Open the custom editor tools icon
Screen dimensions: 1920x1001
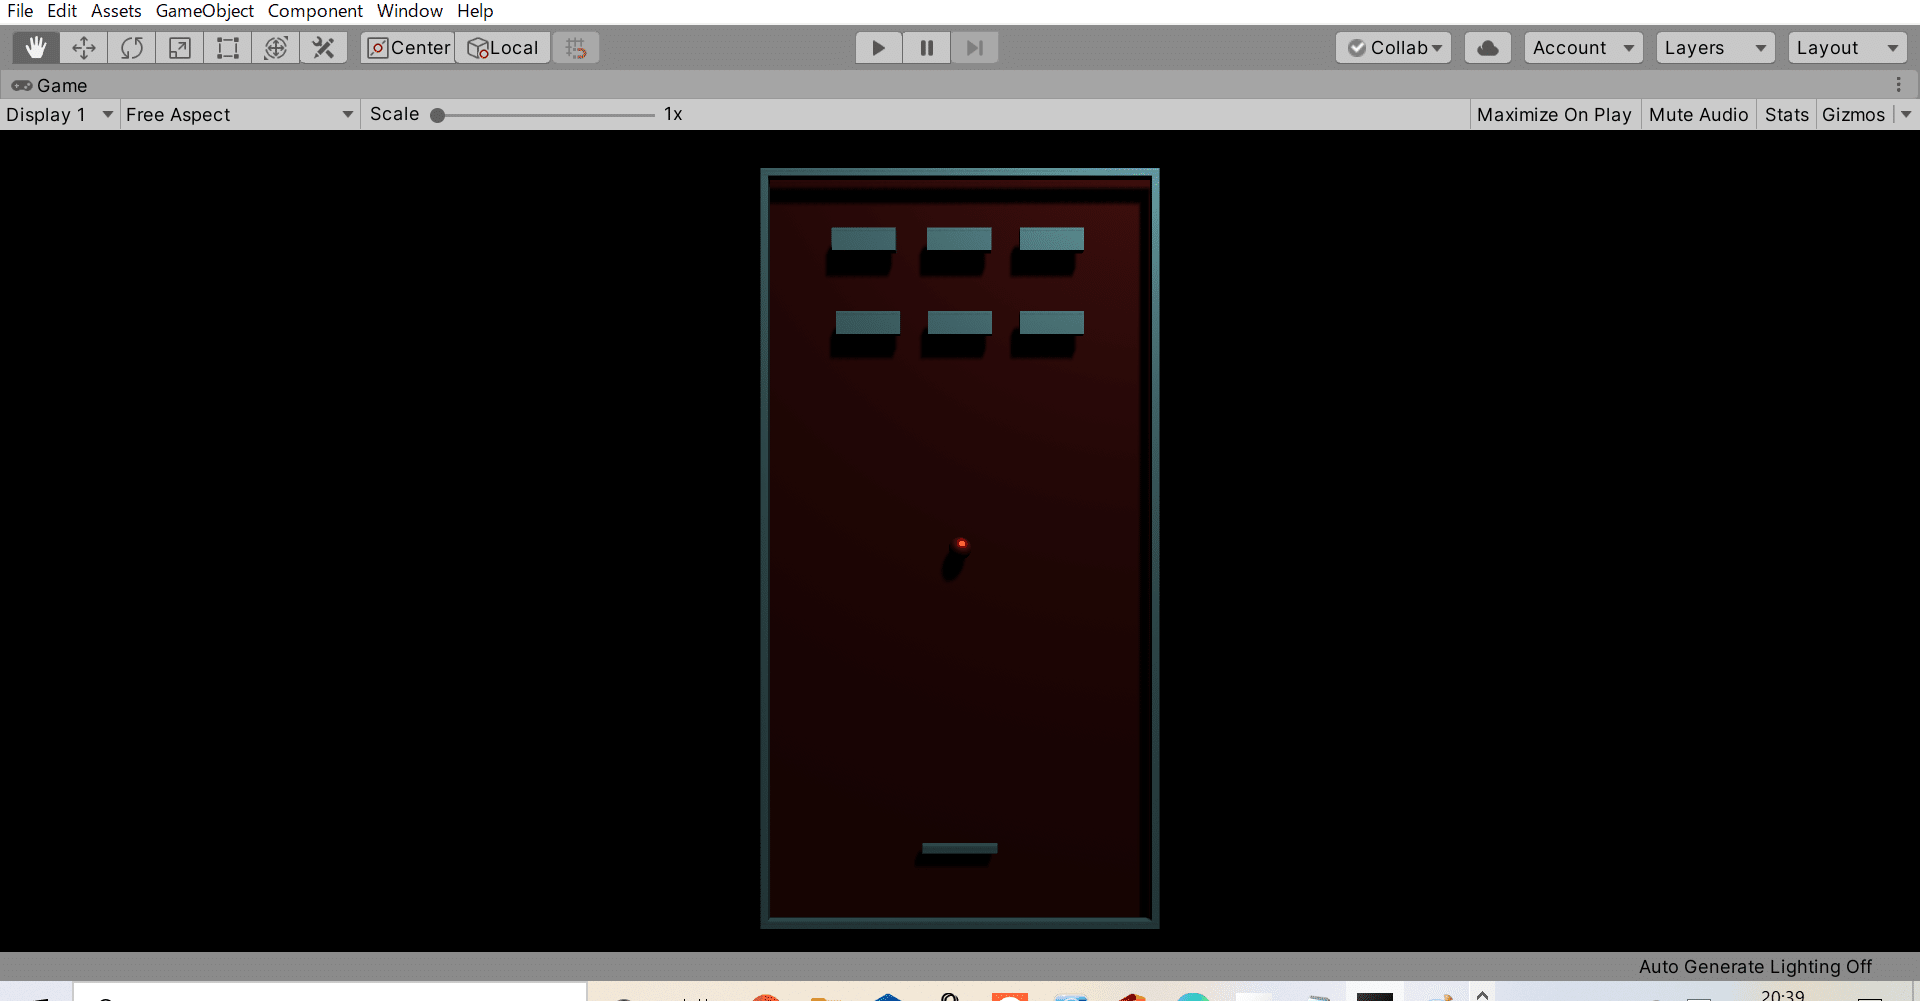[x=324, y=48]
